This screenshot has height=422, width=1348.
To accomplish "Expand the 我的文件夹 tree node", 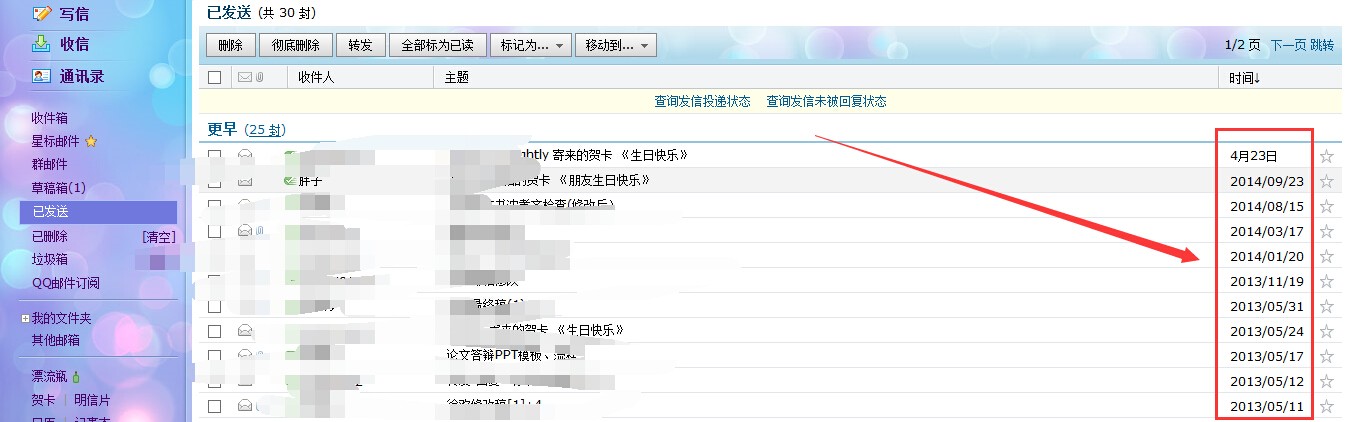I will (25, 319).
